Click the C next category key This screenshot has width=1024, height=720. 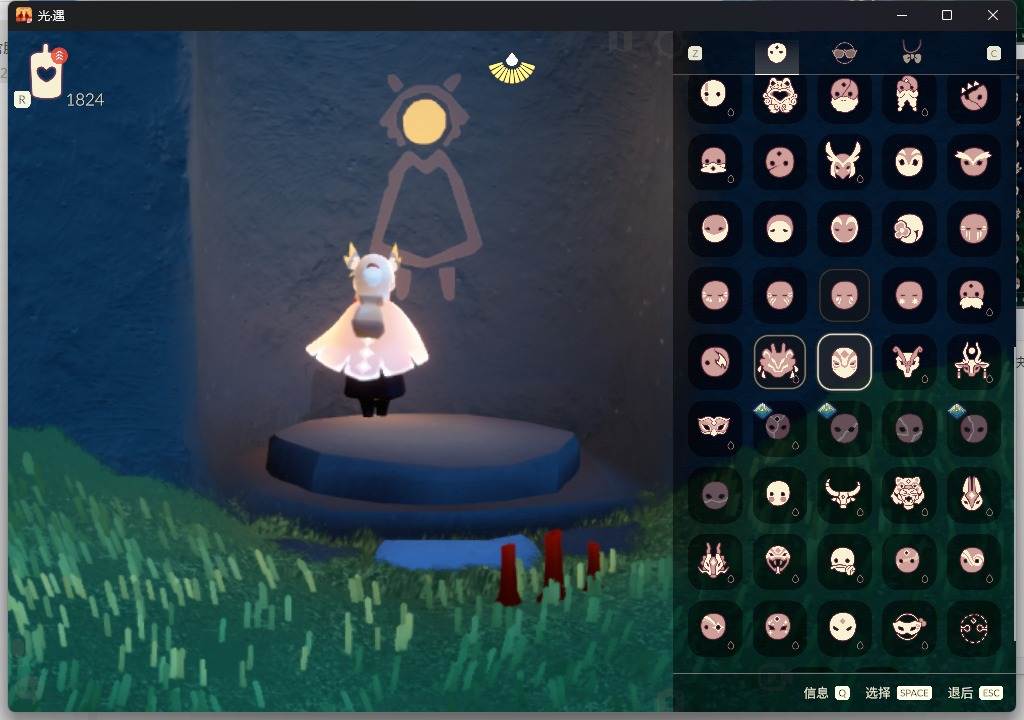(x=993, y=54)
